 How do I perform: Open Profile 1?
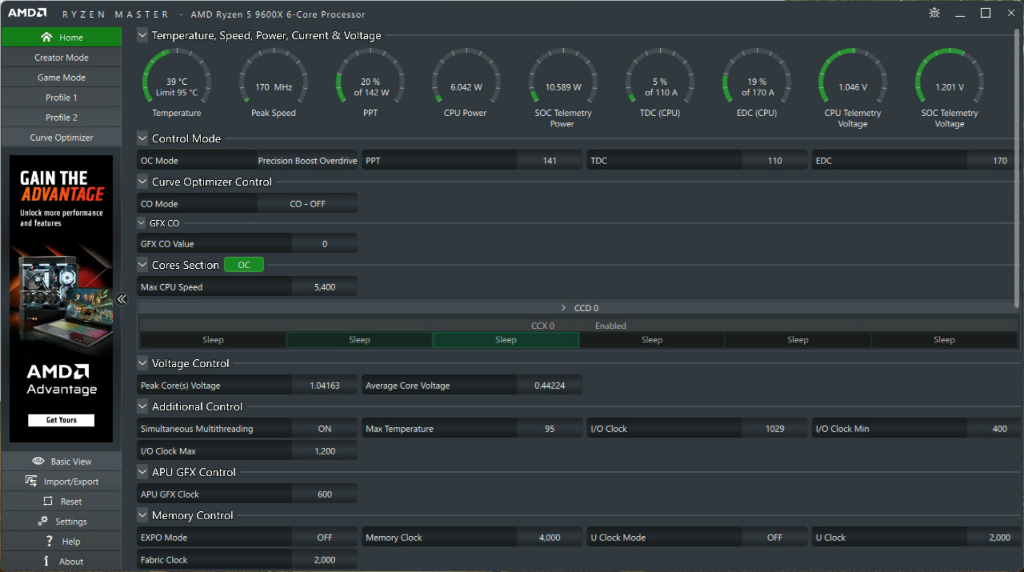61,97
